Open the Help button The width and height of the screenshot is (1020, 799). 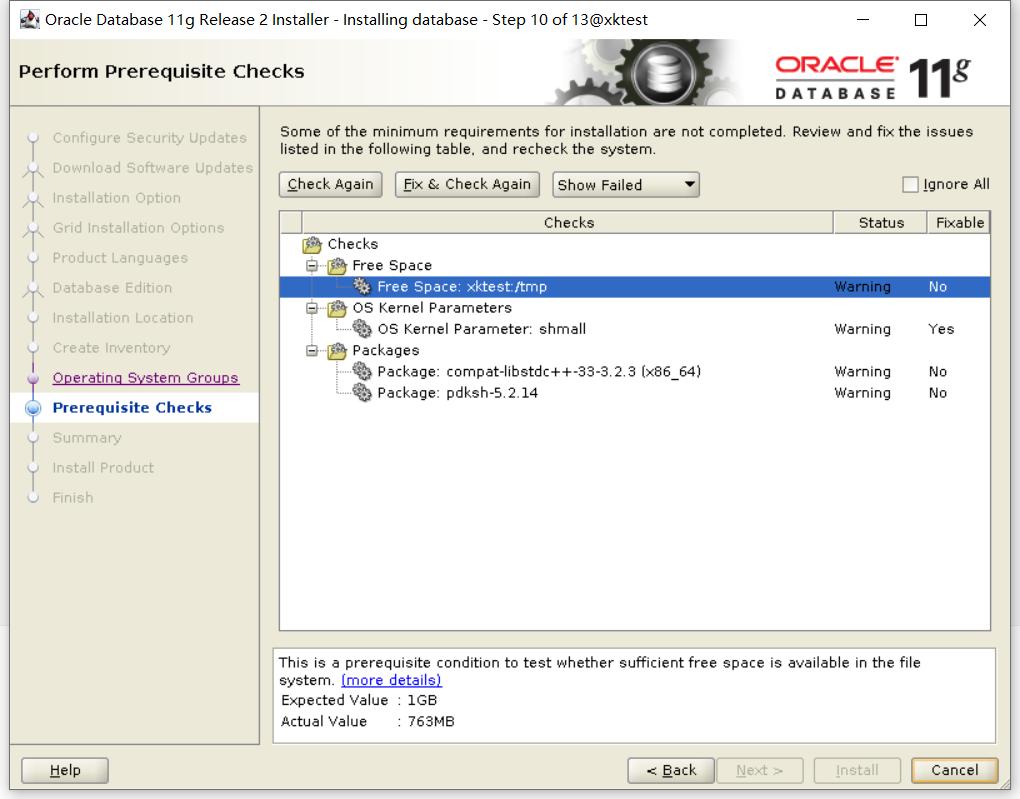(65, 770)
